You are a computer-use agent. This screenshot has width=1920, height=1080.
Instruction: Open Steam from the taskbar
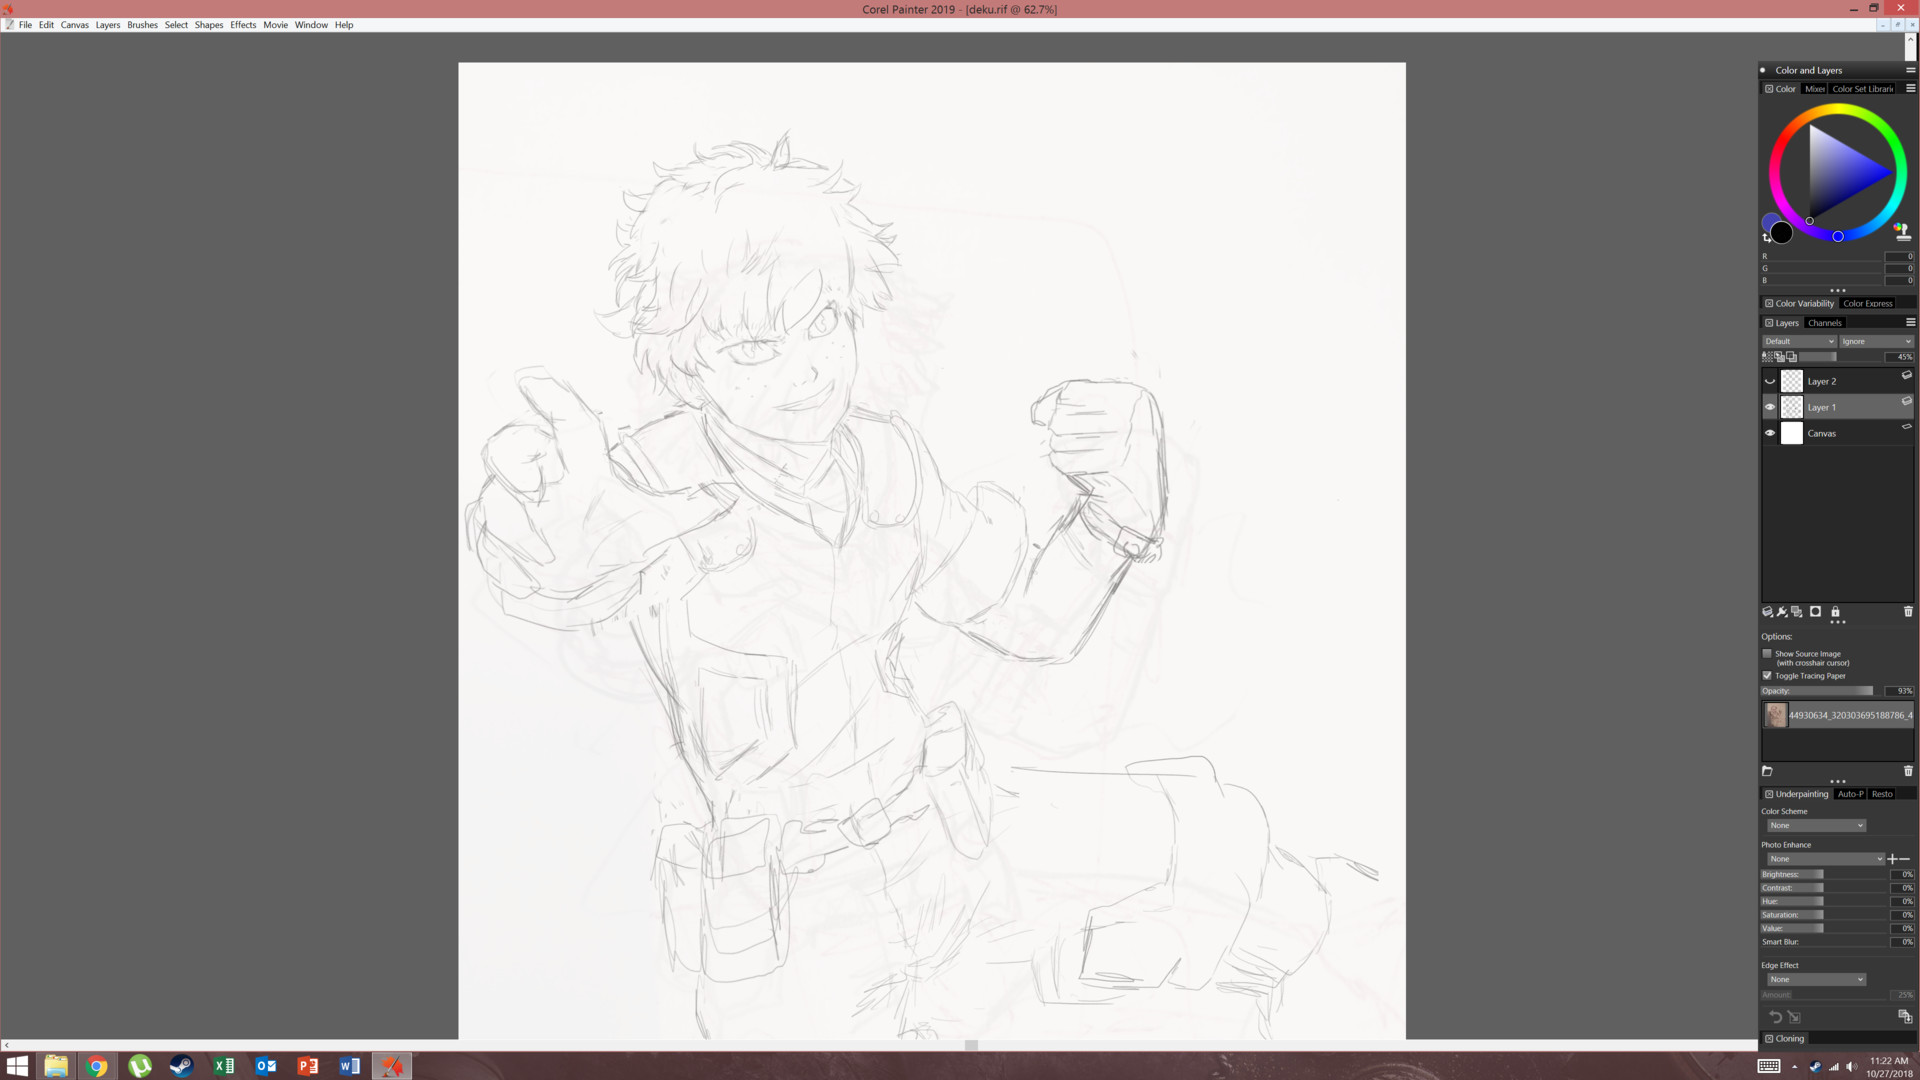[x=181, y=1066]
